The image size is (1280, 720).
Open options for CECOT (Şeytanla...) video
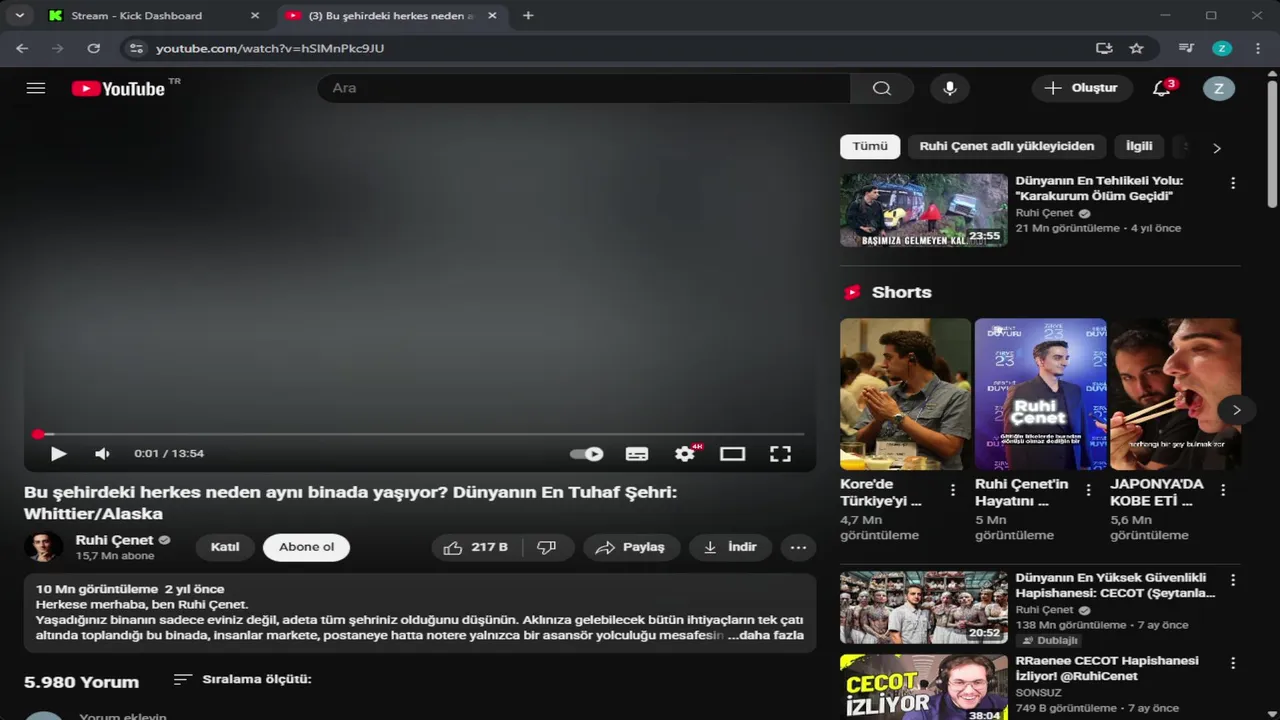pyautogui.click(x=1233, y=580)
